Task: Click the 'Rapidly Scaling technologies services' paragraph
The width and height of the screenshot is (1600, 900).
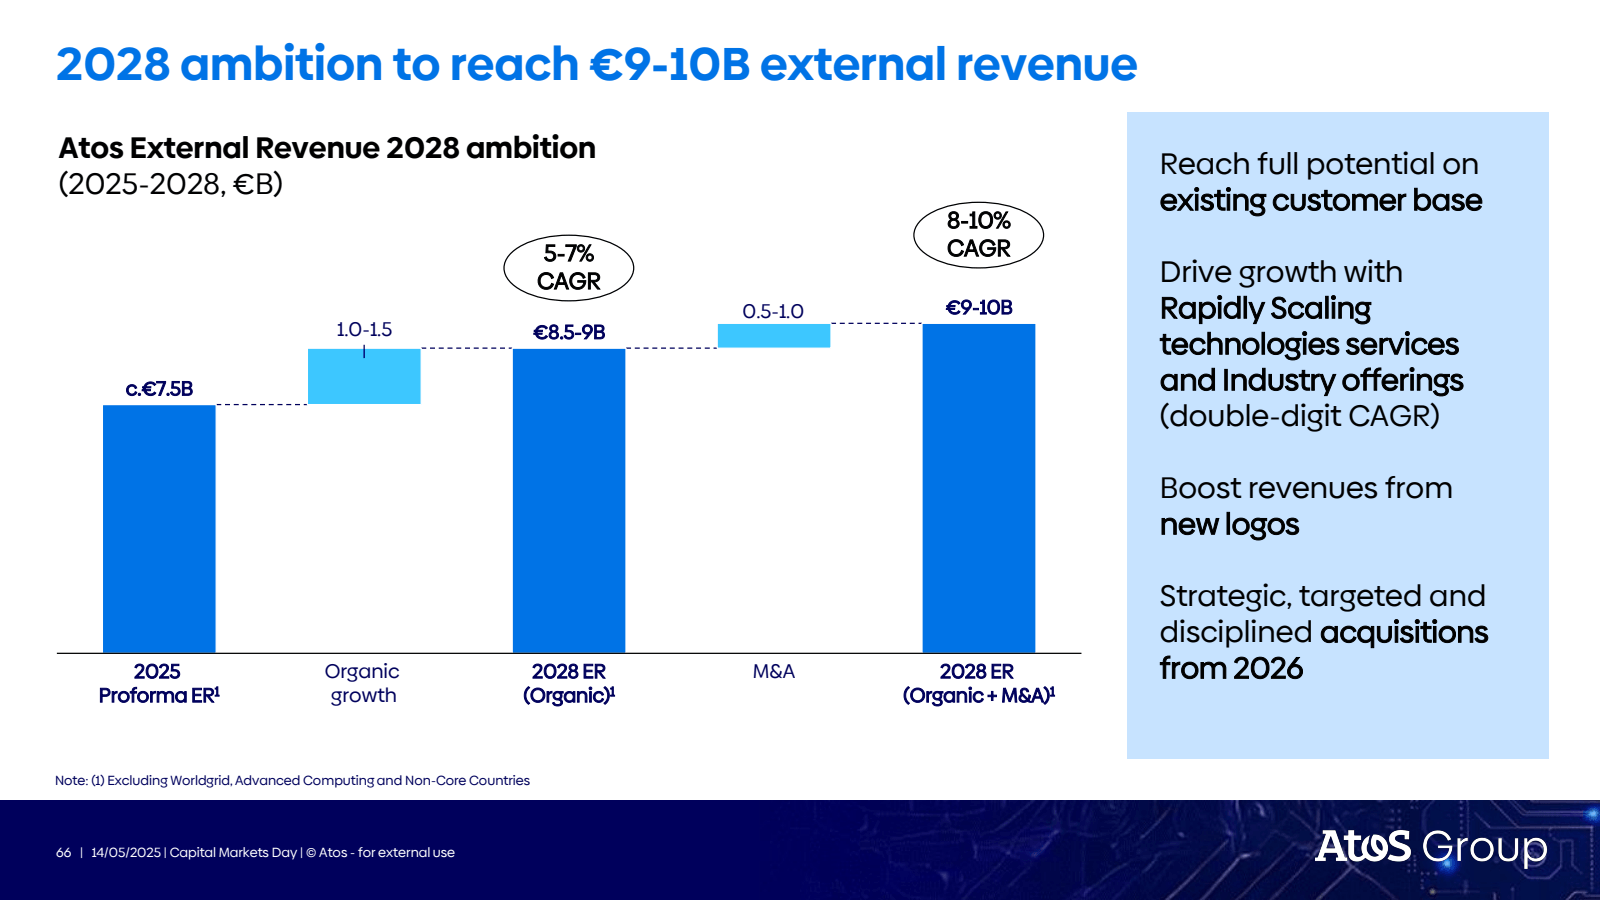Action: pos(1311,344)
